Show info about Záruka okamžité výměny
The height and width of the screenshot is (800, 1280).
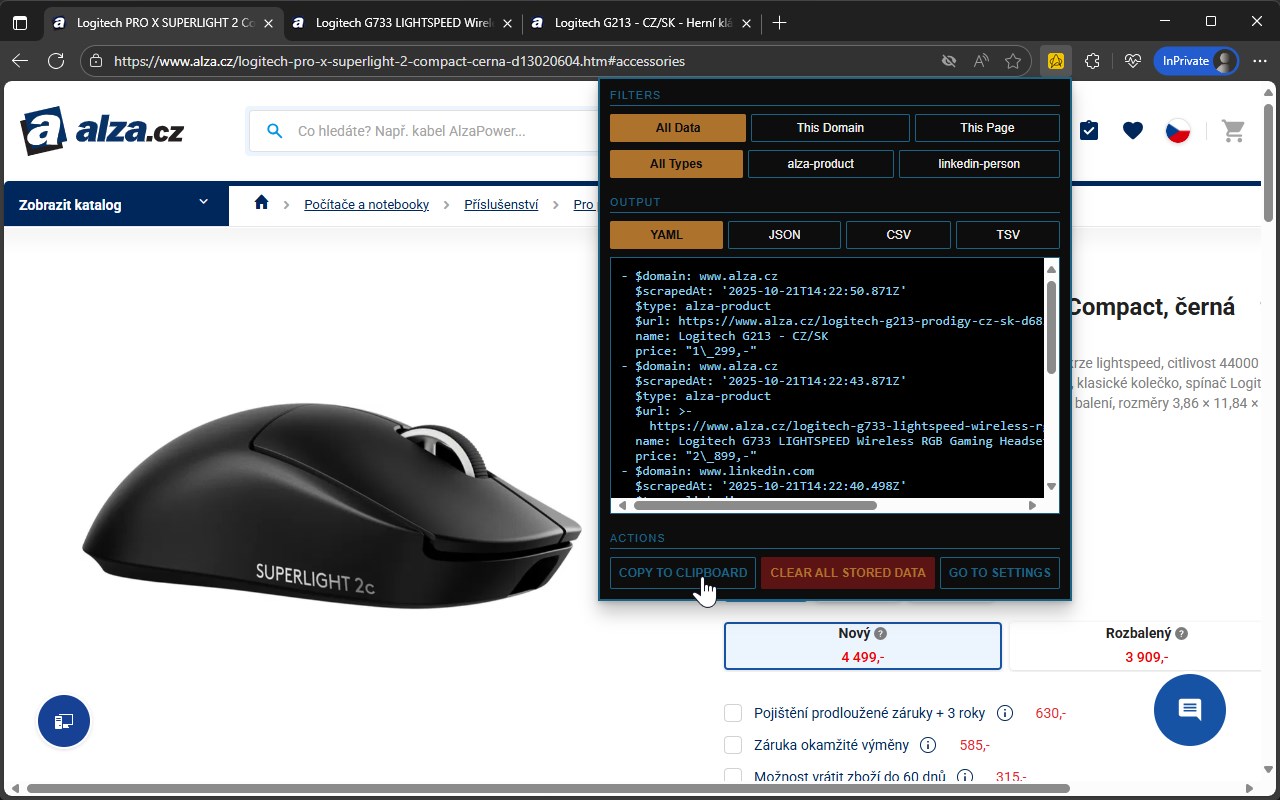(927, 745)
